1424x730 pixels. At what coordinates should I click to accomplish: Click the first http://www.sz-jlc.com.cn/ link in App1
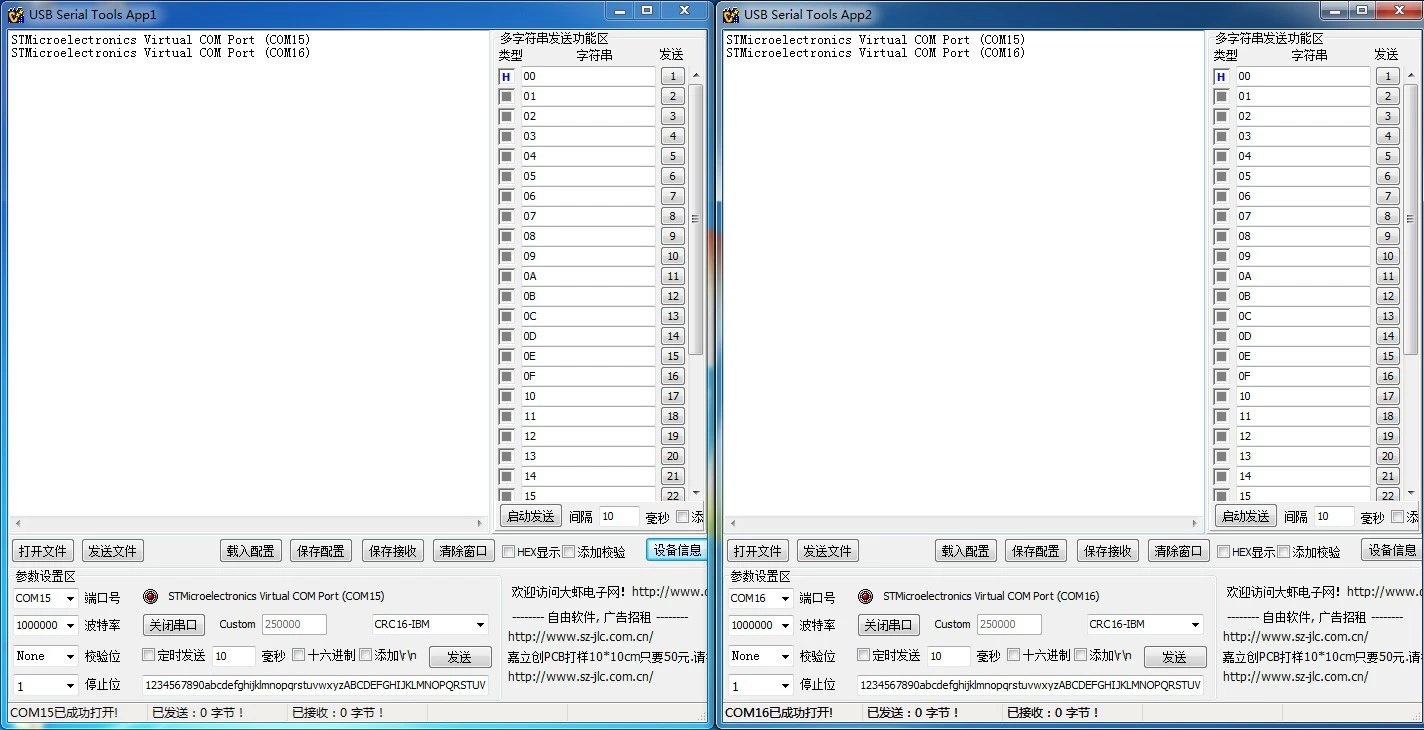pyautogui.click(x=580, y=636)
